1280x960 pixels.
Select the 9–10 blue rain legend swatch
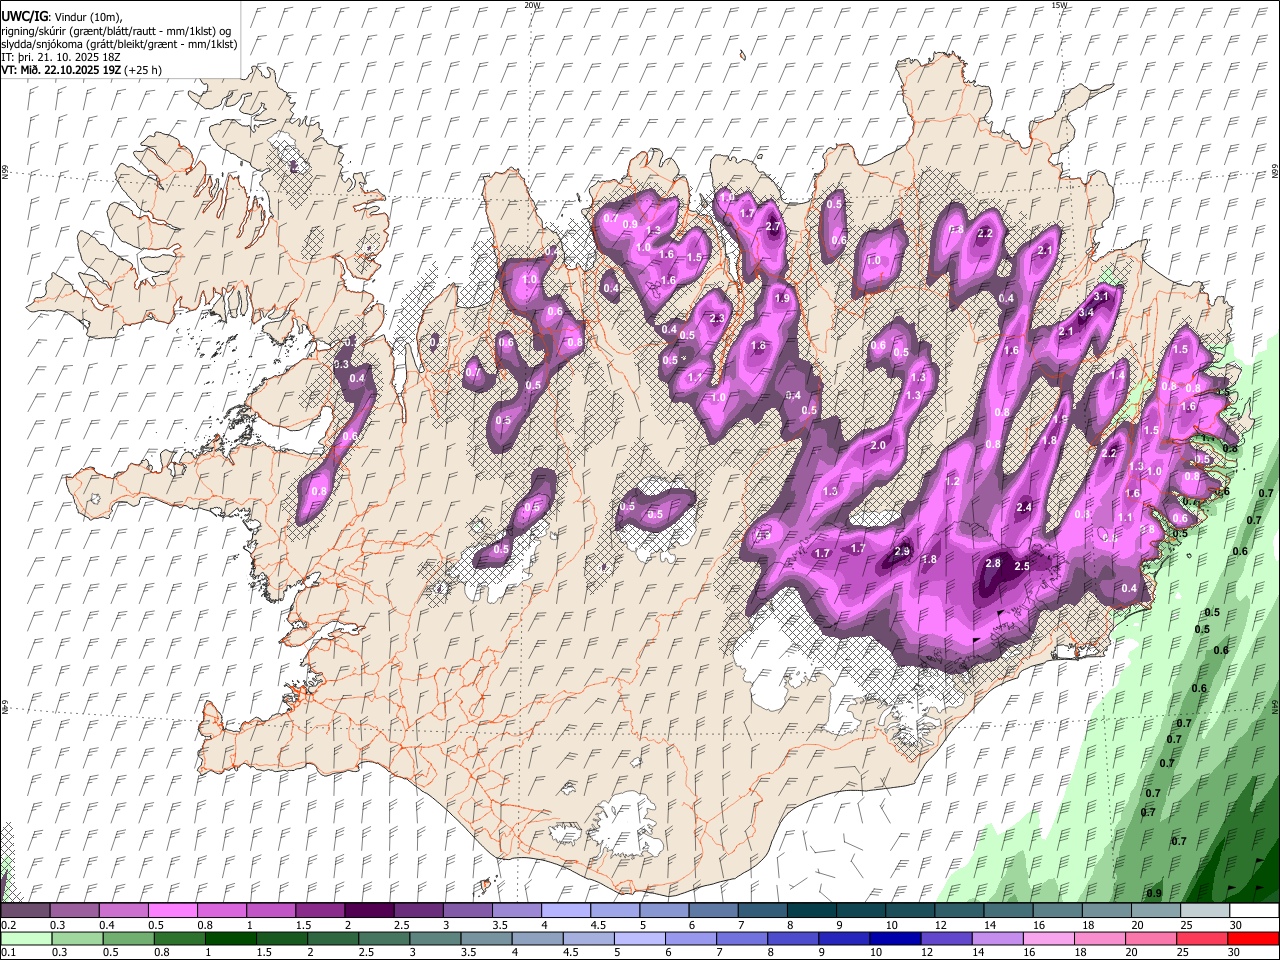click(844, 938)
